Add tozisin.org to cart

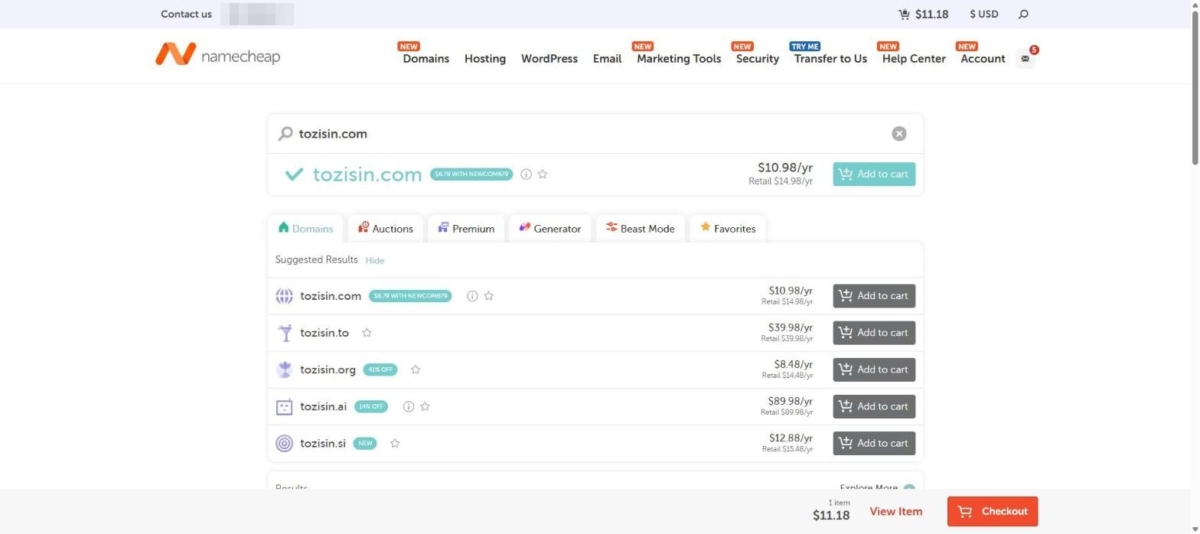click(x=874, y=370)
